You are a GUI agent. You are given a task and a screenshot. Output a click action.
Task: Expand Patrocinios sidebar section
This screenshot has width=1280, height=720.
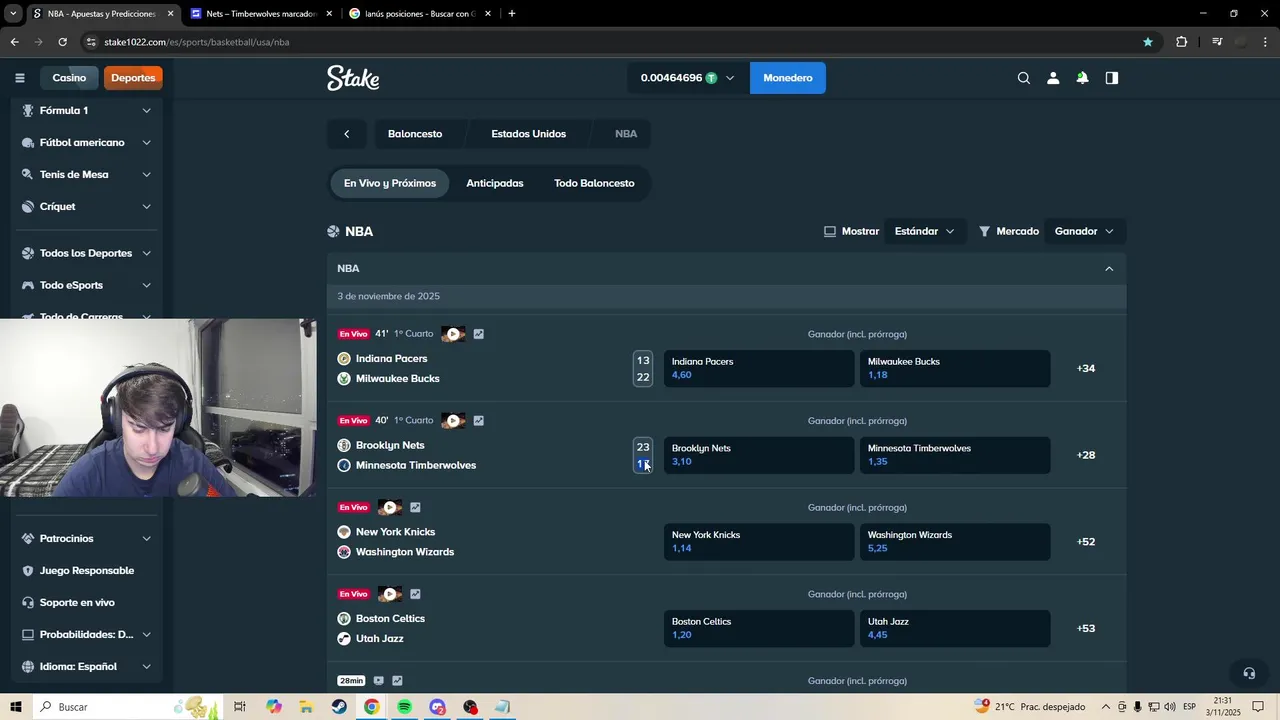(86, 539)
